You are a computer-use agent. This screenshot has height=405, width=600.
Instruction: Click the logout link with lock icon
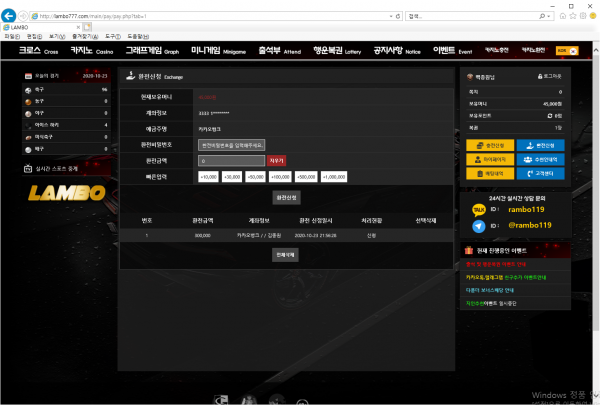pos(549,76)
